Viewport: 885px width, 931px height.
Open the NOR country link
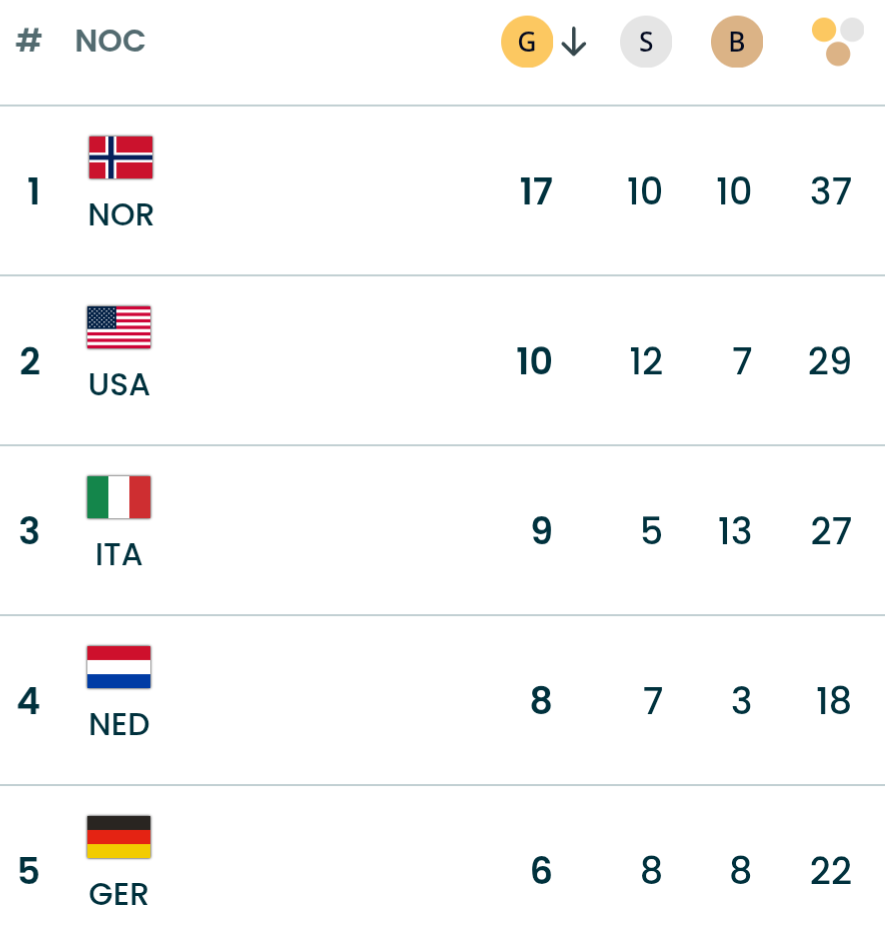point(121,215)
